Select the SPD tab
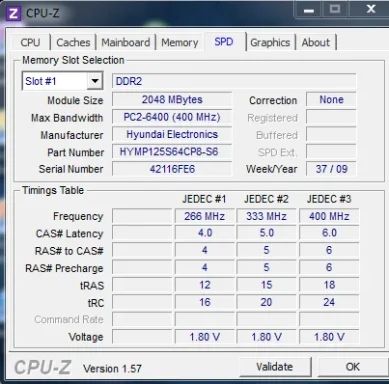The width and height of the screenshot is (389, 384). tap(224, 42)
